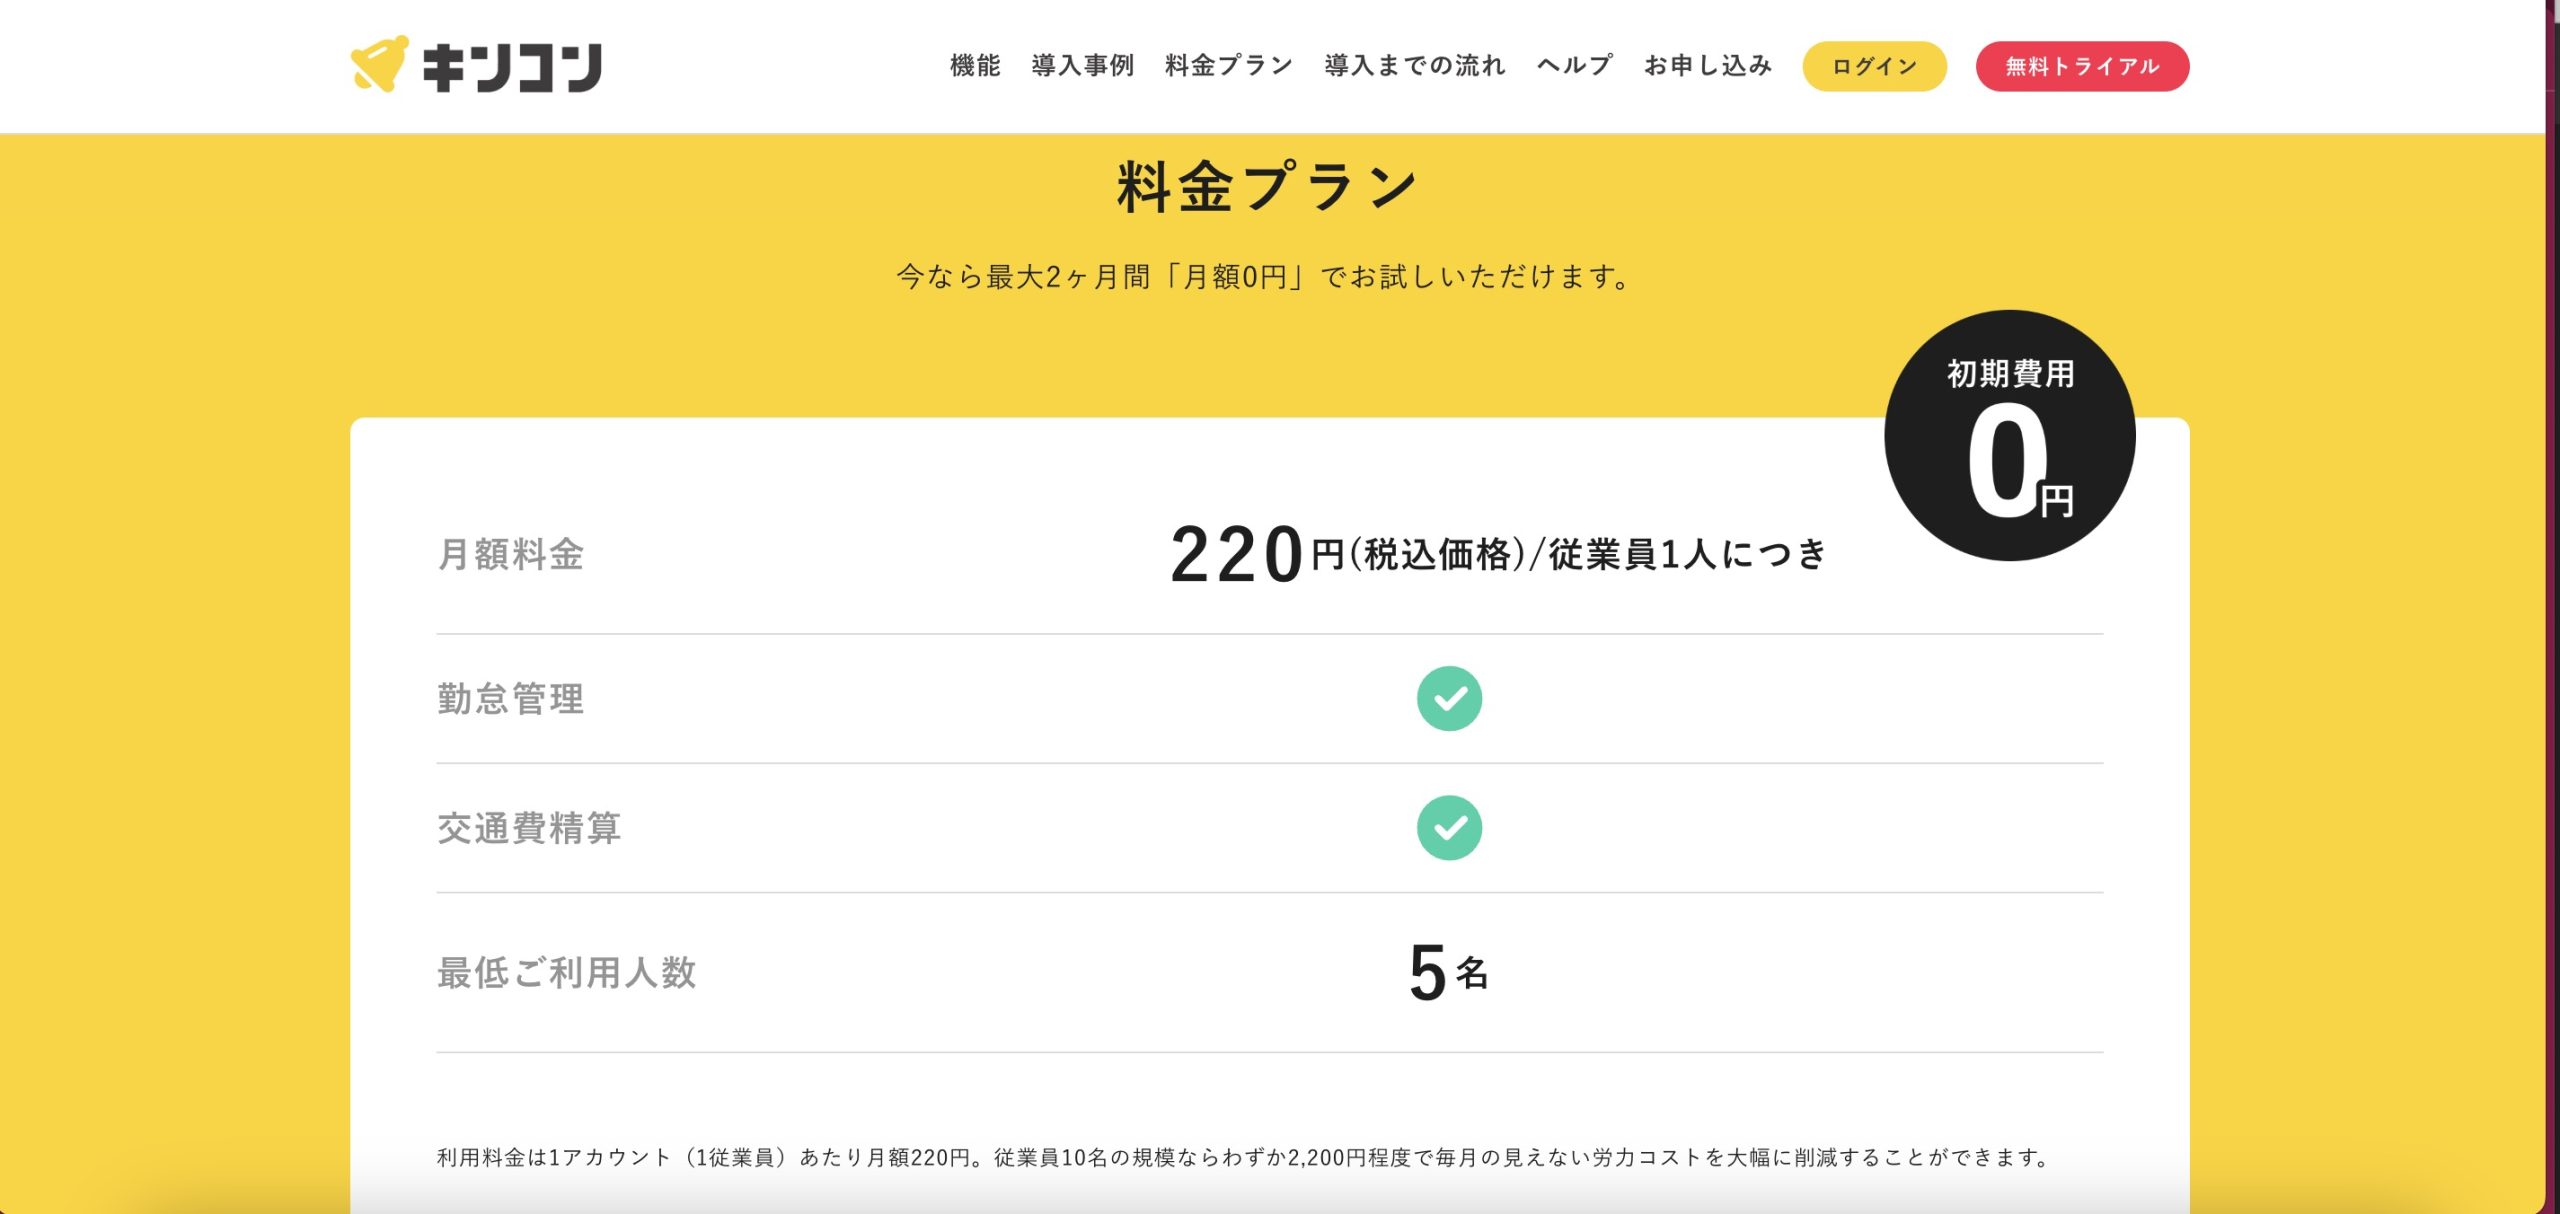
Task: Open the ヘルプ navigation link
Action: click(1575, 66)
